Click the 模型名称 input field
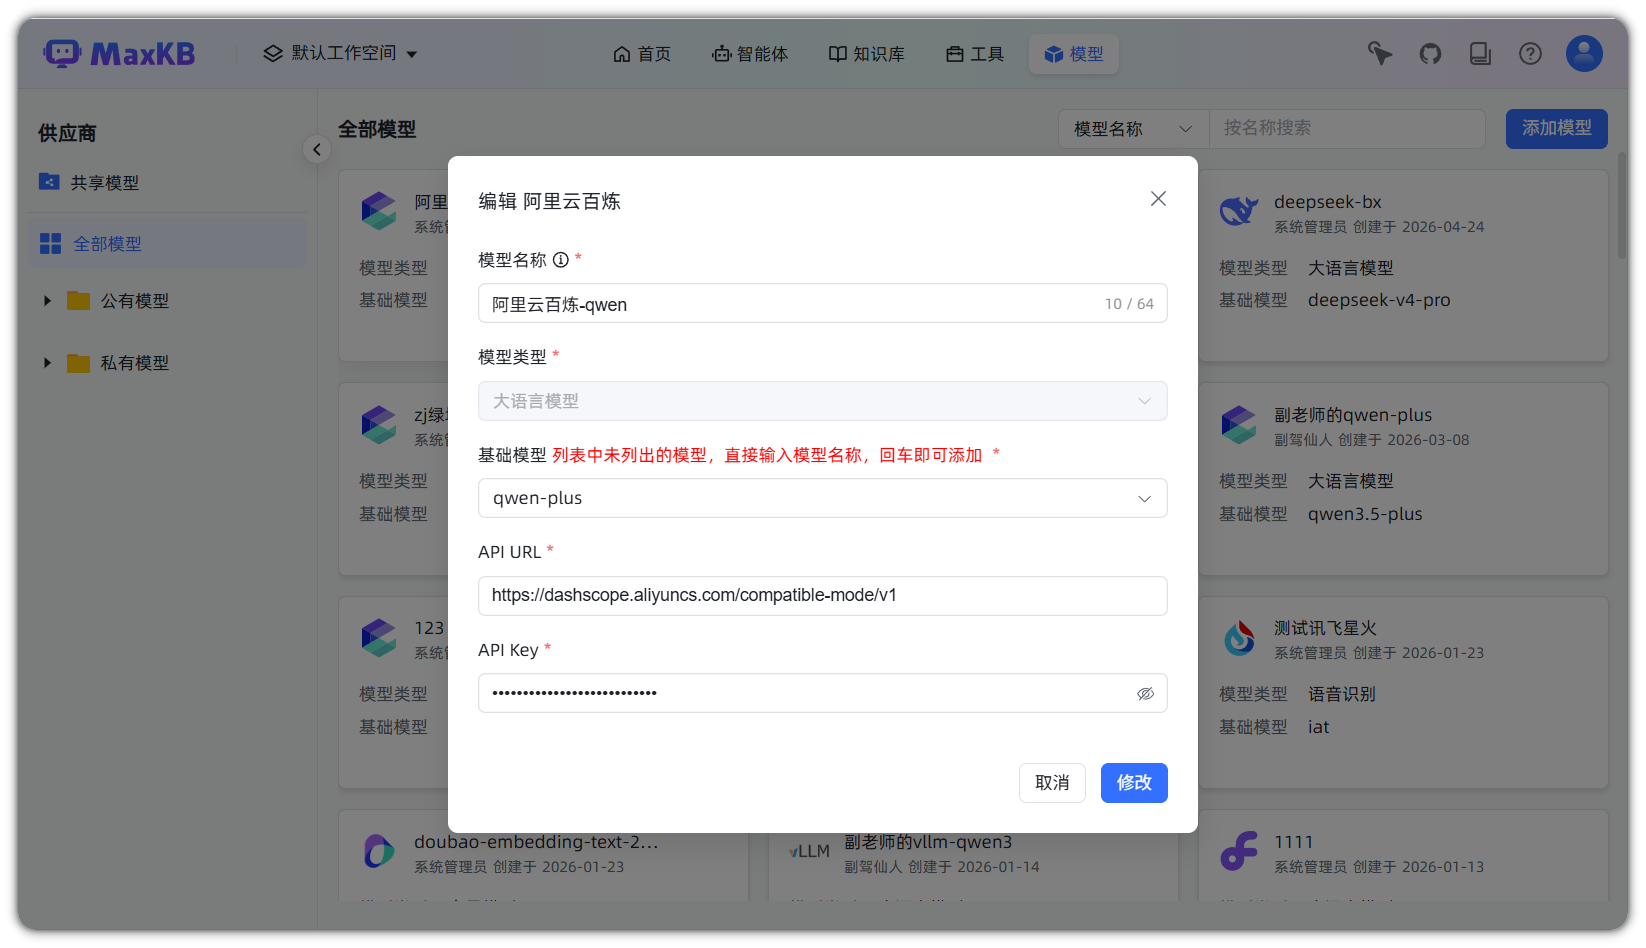 823,303
